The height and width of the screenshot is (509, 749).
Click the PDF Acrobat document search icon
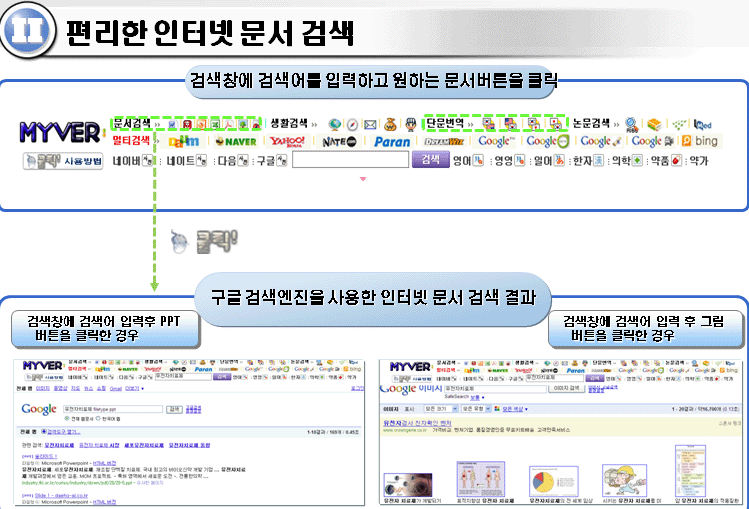tap(229, 125)
